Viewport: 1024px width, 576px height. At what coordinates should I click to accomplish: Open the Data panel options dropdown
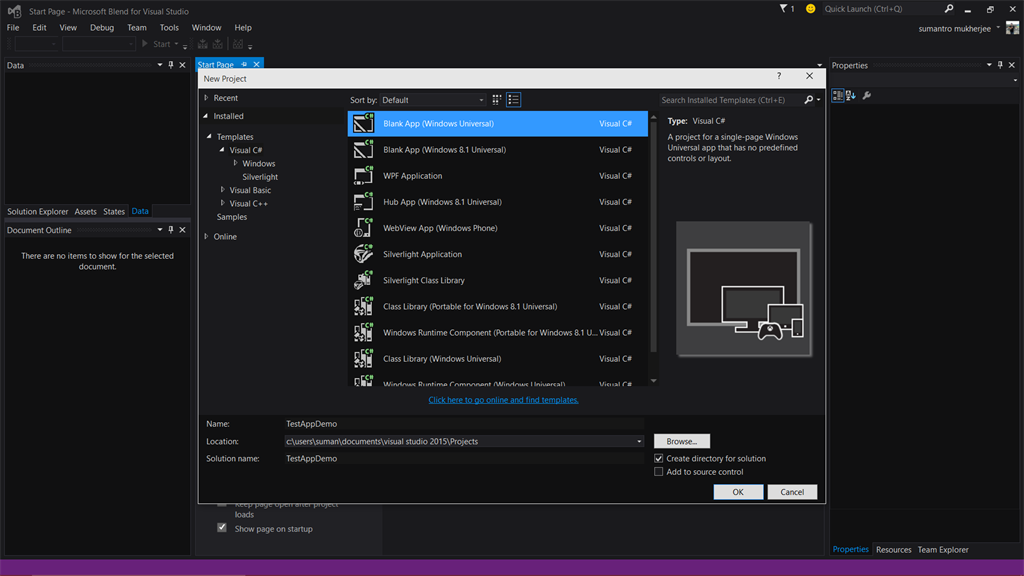point(160,65)
